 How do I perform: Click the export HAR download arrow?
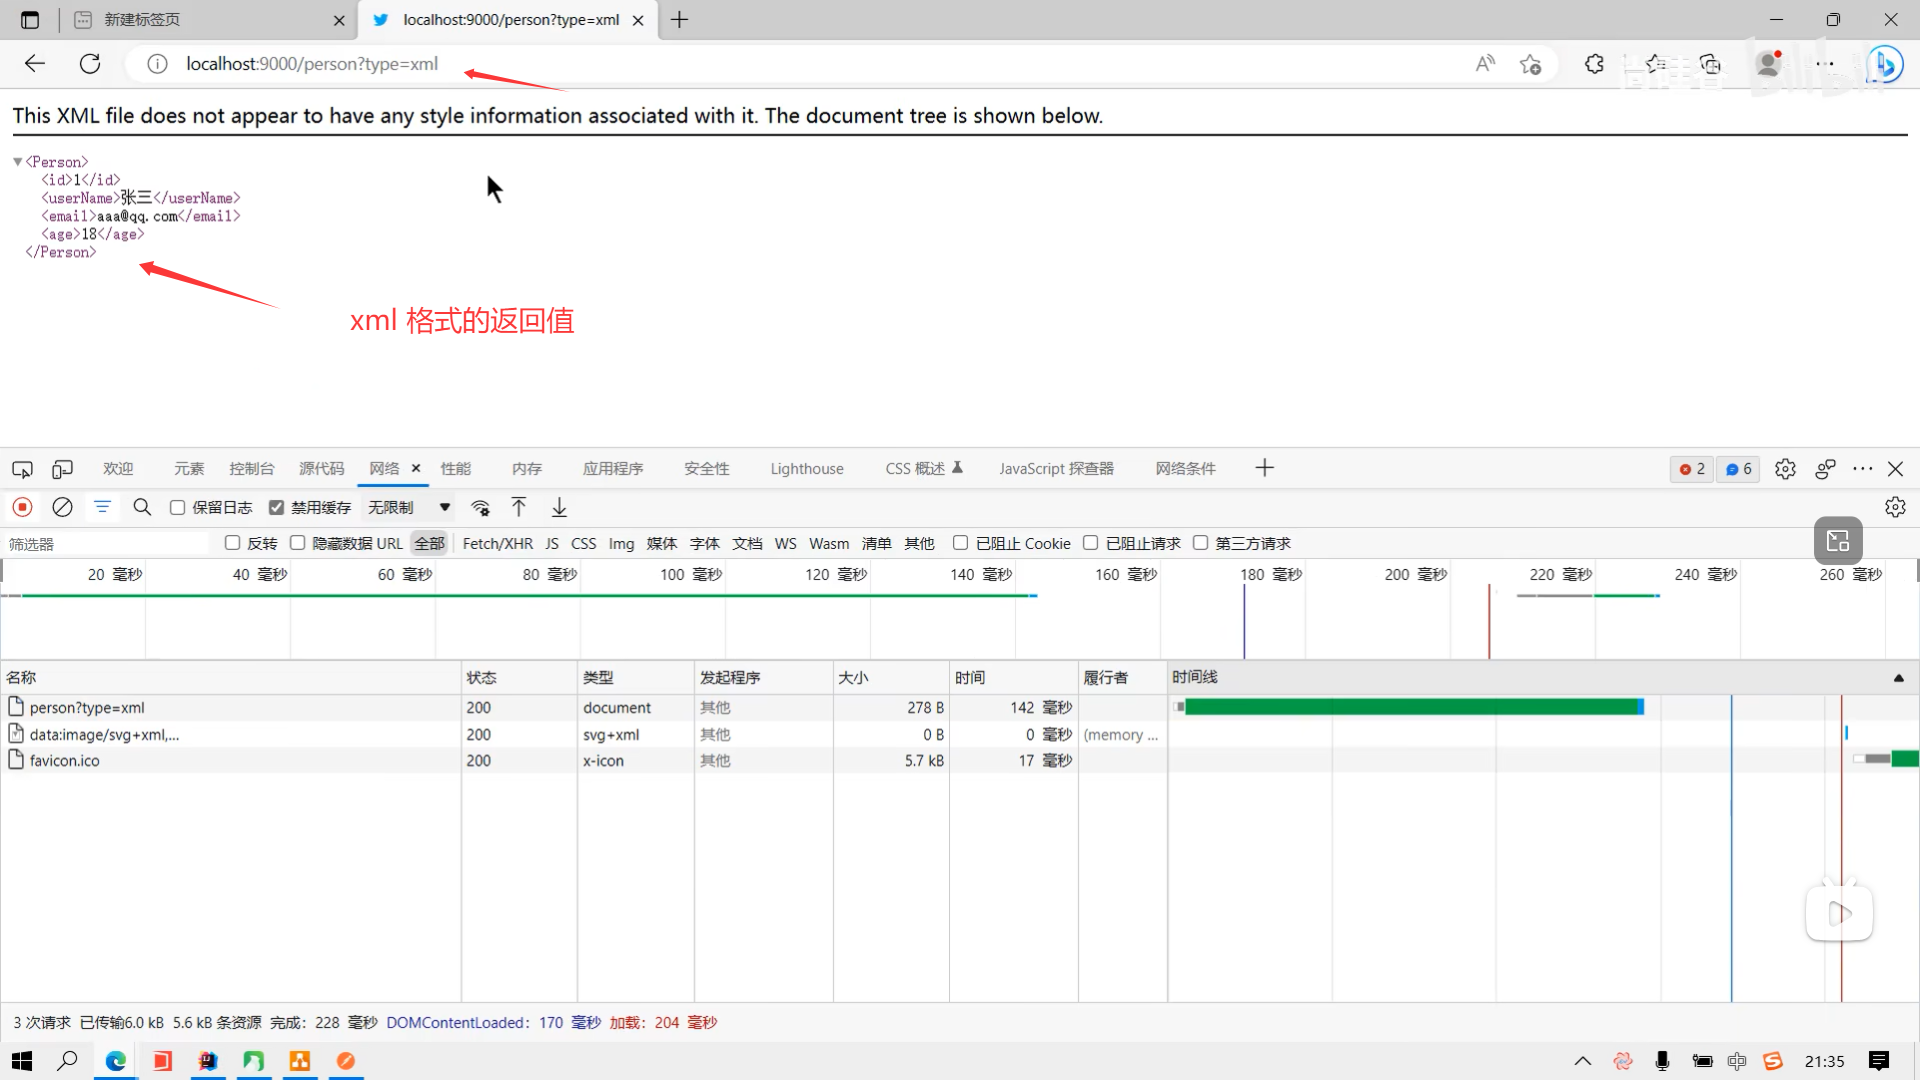click(559, 507)
